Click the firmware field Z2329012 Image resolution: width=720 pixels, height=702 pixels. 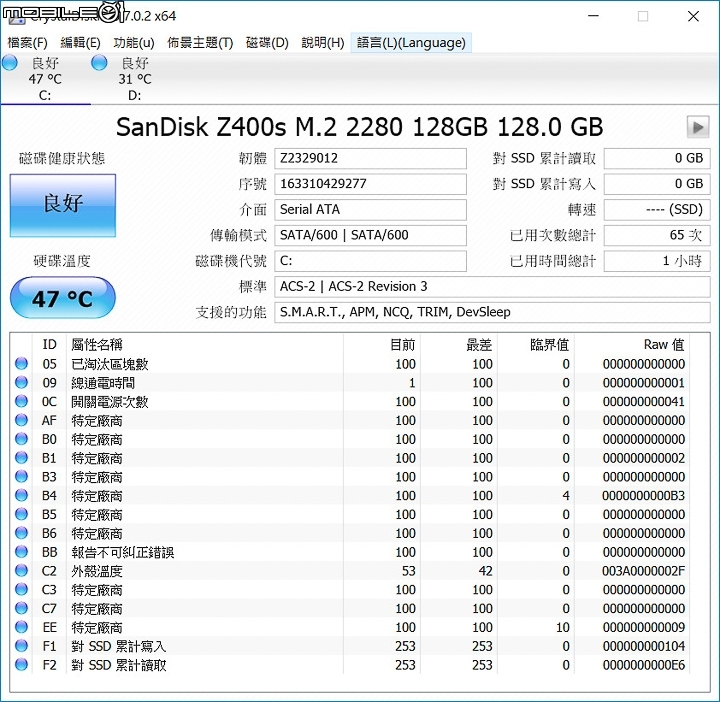pyautogui.click(x=370, y=158)
